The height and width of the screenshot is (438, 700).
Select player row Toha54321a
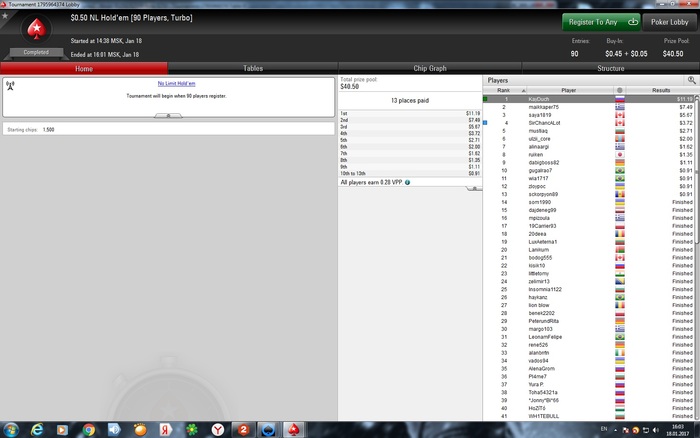588,392
